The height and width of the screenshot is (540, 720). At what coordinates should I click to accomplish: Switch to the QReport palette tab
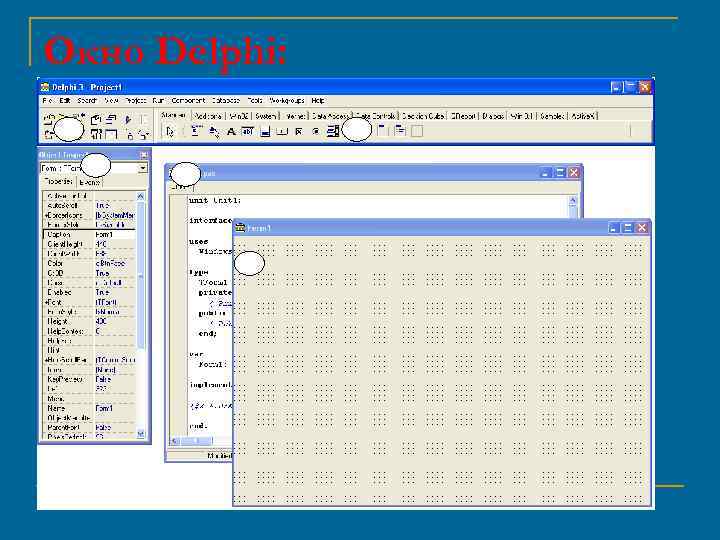coord(463,116)
